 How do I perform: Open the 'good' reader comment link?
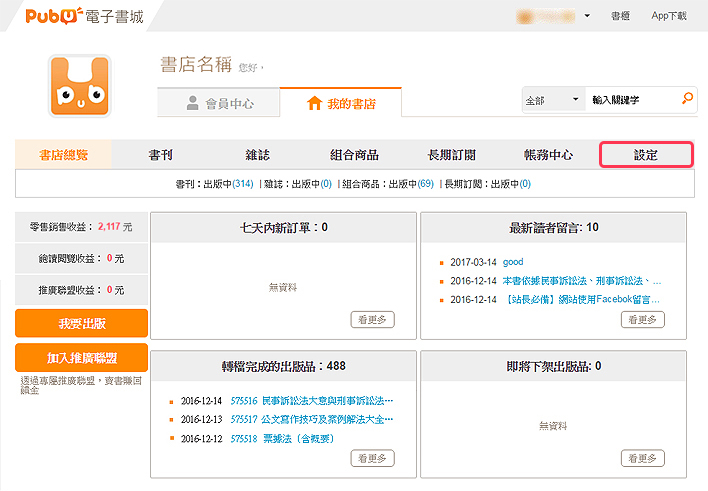point(513,262)
